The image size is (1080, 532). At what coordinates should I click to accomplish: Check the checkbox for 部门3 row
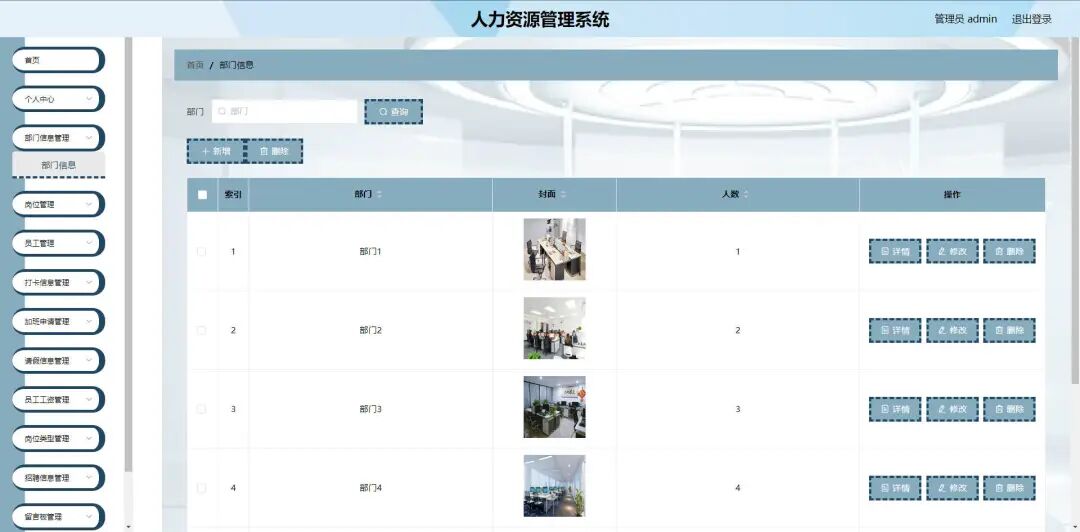(x=202, y=409)
